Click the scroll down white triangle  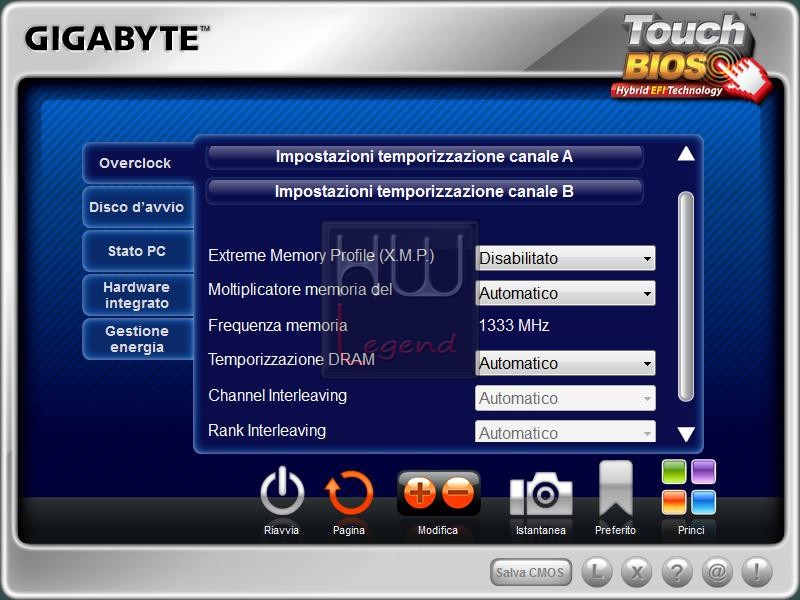[x=686, y=434]
